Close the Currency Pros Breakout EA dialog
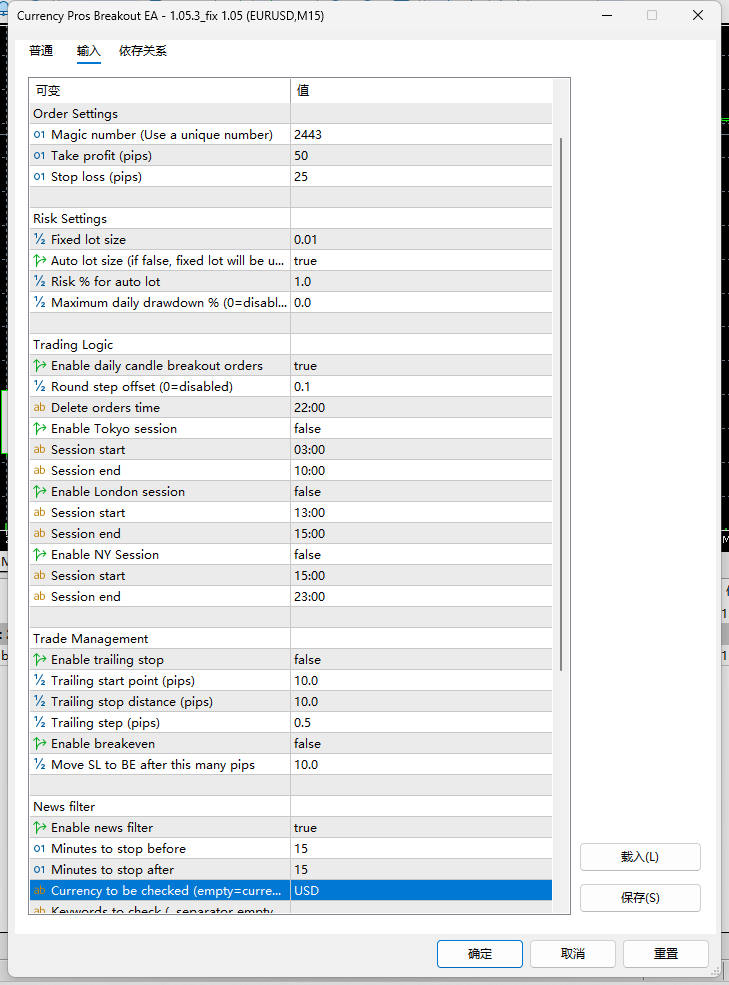The image size is (729, 985). tap(698, 15)
